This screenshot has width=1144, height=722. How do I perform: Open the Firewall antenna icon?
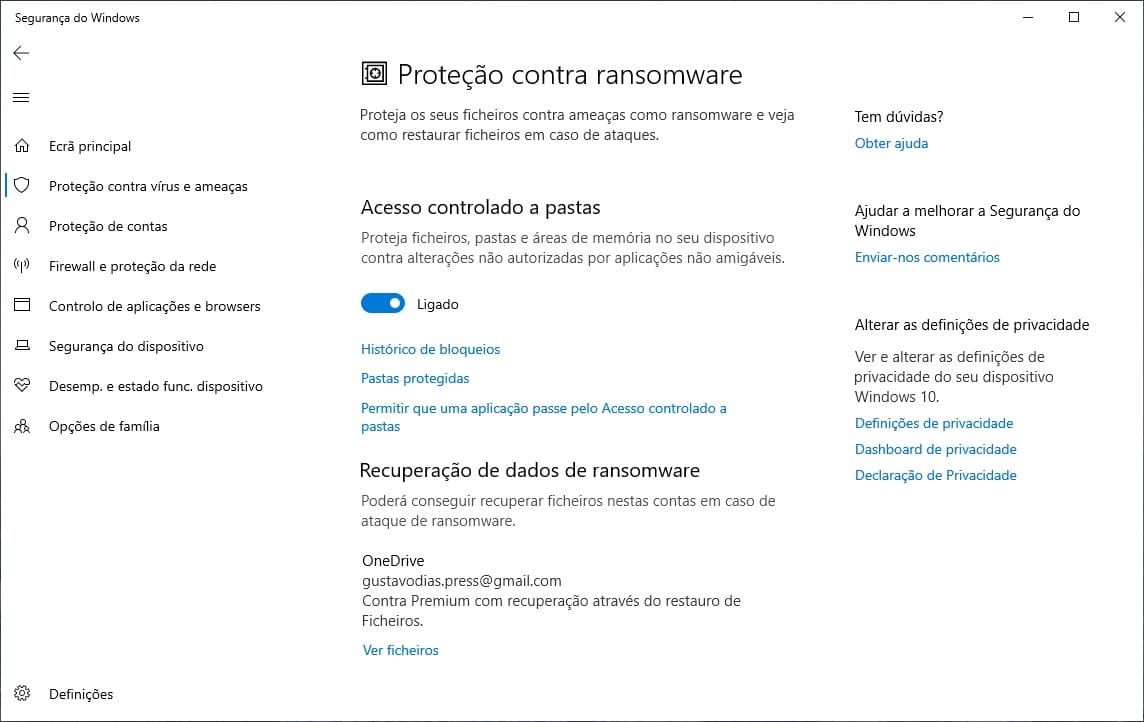(22, 265)
